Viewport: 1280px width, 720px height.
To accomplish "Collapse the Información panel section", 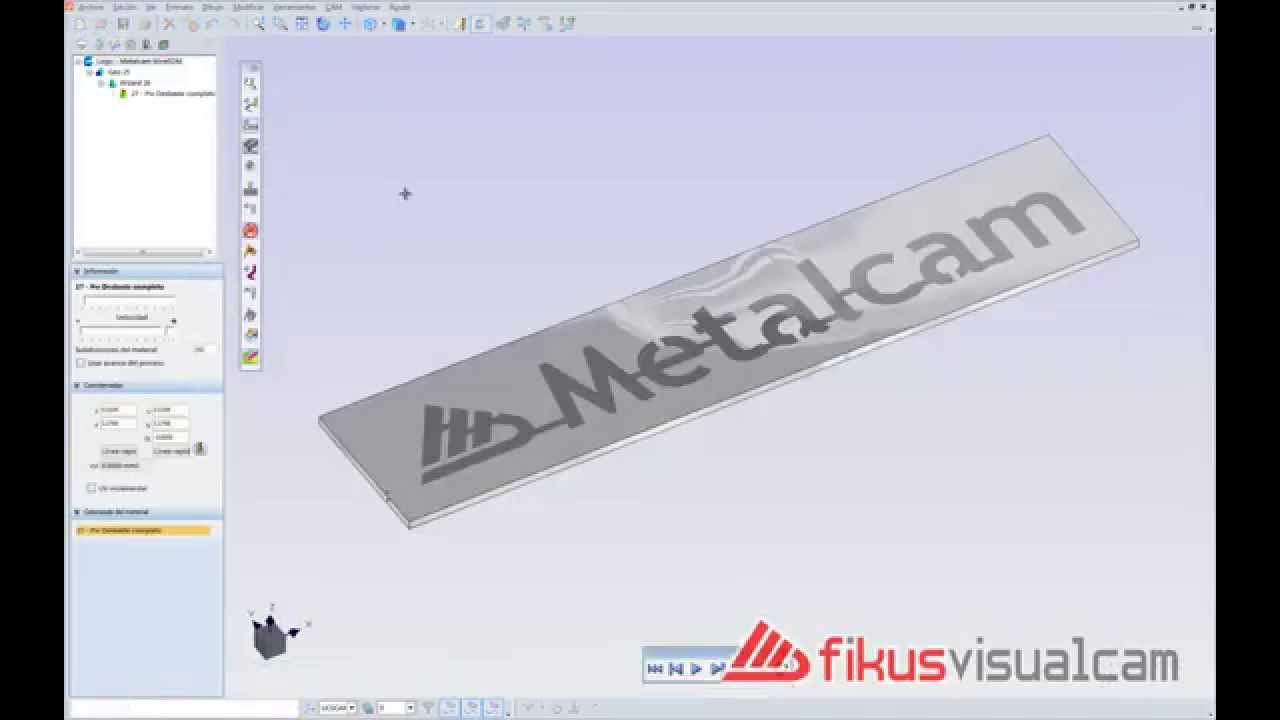I will 76,271.
